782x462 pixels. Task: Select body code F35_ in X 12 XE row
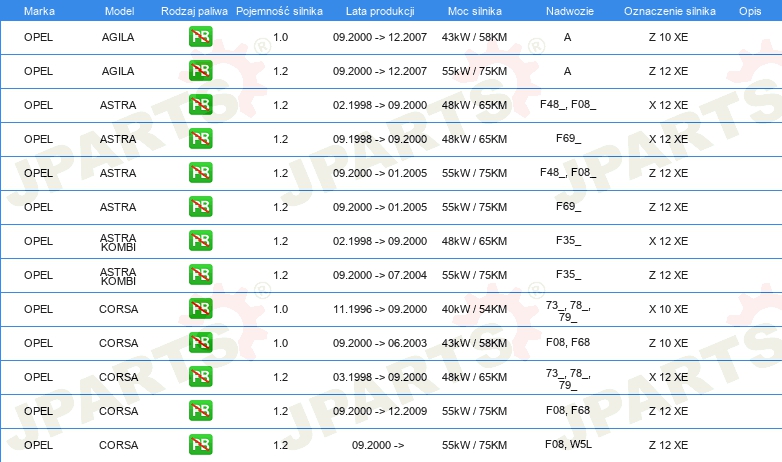tap(569, 240)
